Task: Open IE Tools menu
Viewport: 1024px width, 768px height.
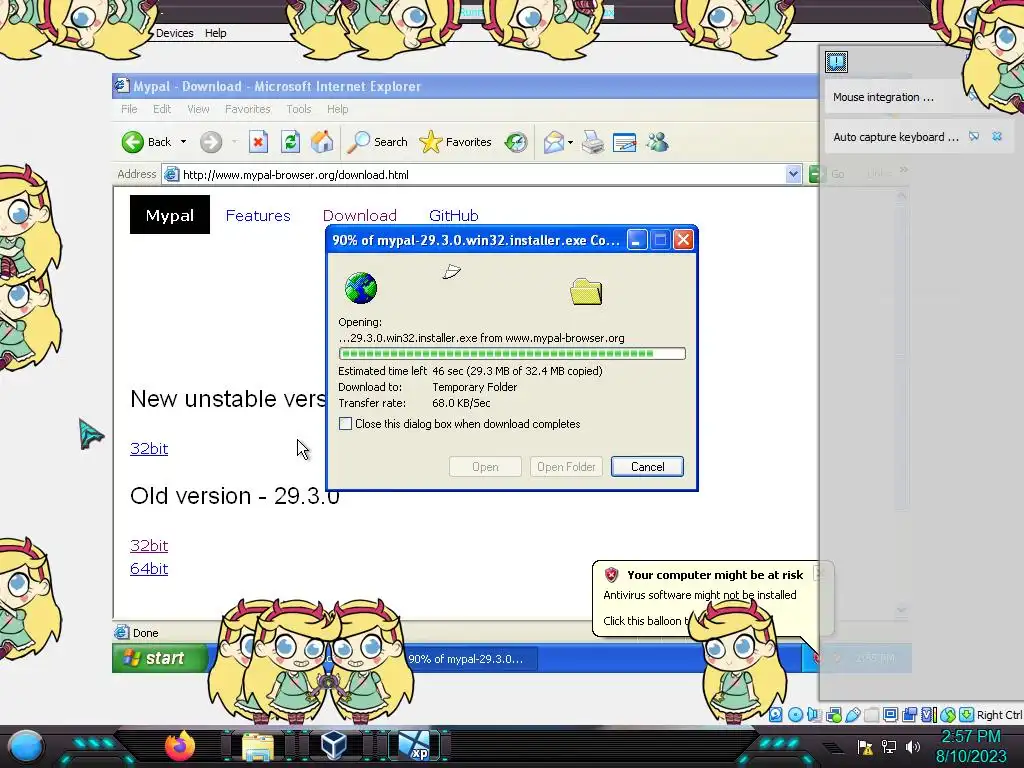Action: click(298, 109)
